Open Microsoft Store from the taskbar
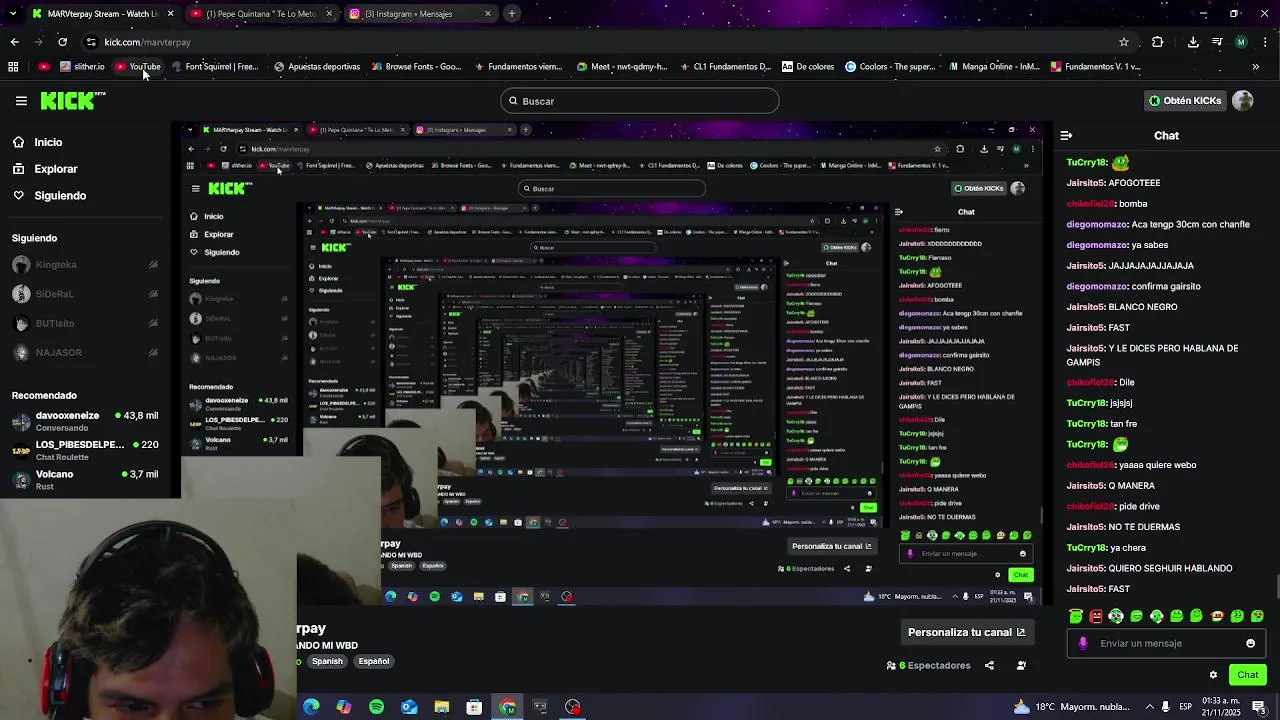 [x=474, y=707]
